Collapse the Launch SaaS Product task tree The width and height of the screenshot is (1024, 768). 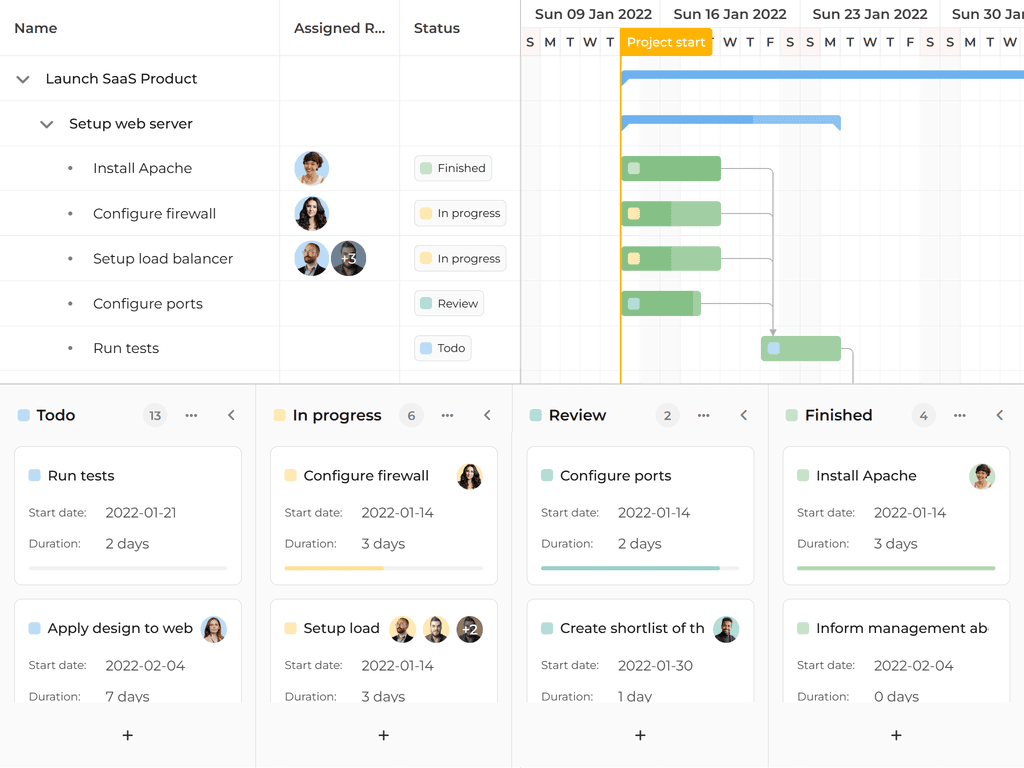coord(22,78)
